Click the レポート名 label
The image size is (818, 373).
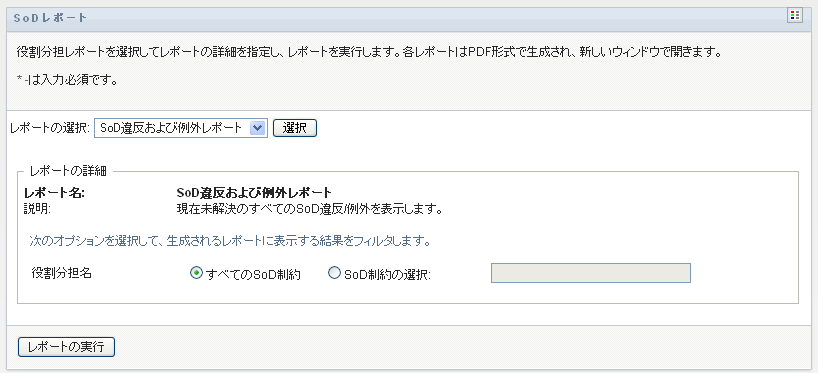point(54,192)
